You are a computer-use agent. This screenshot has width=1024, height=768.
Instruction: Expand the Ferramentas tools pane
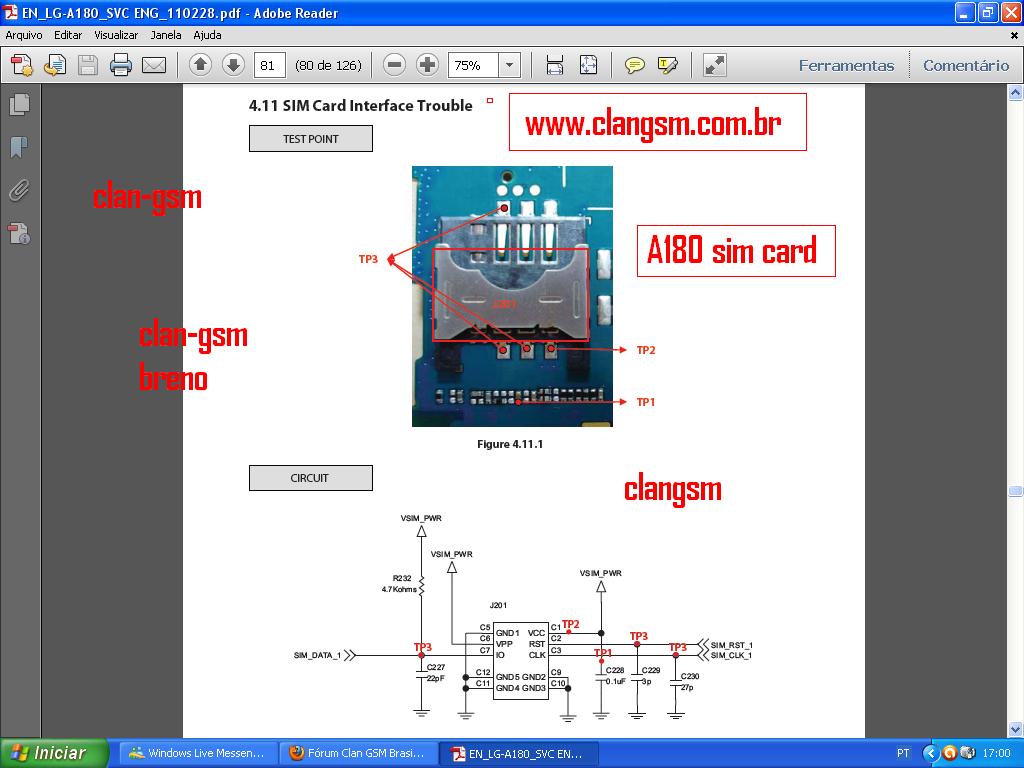(846, 65)
